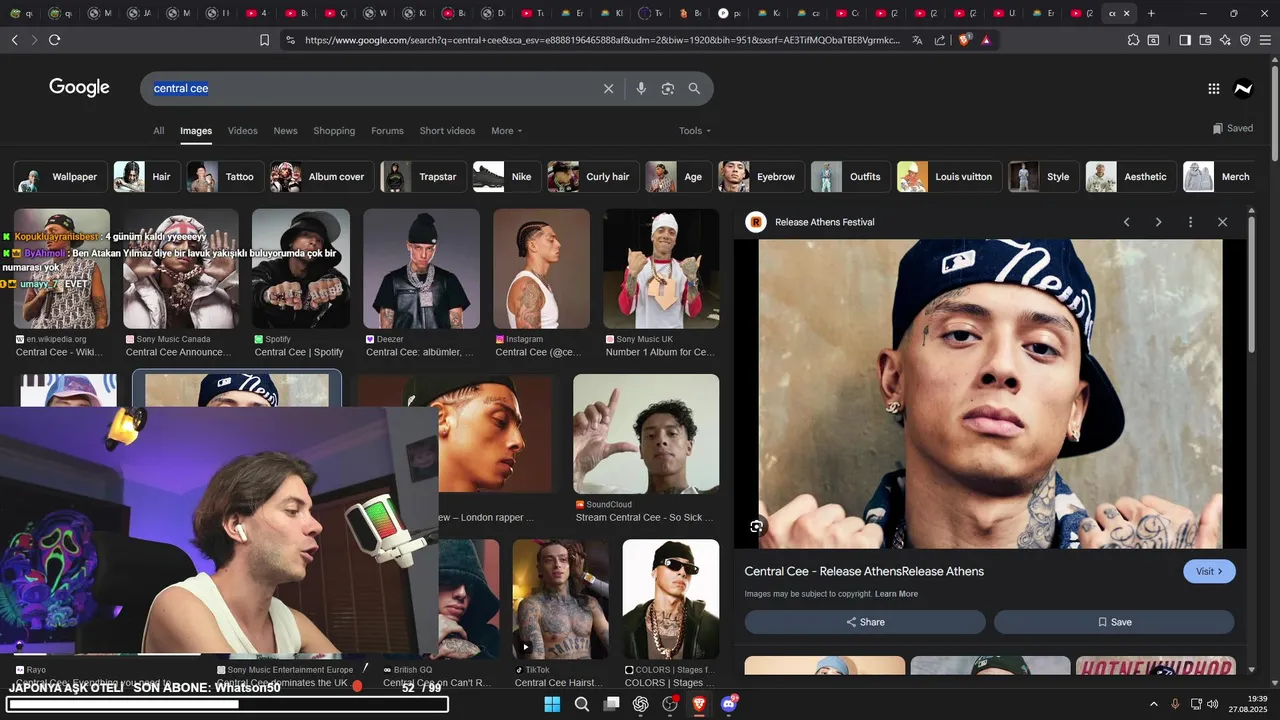The image size is (1280, 720).
Task: Open the Sony Music UK image result
Action: [x=661, y=269]
